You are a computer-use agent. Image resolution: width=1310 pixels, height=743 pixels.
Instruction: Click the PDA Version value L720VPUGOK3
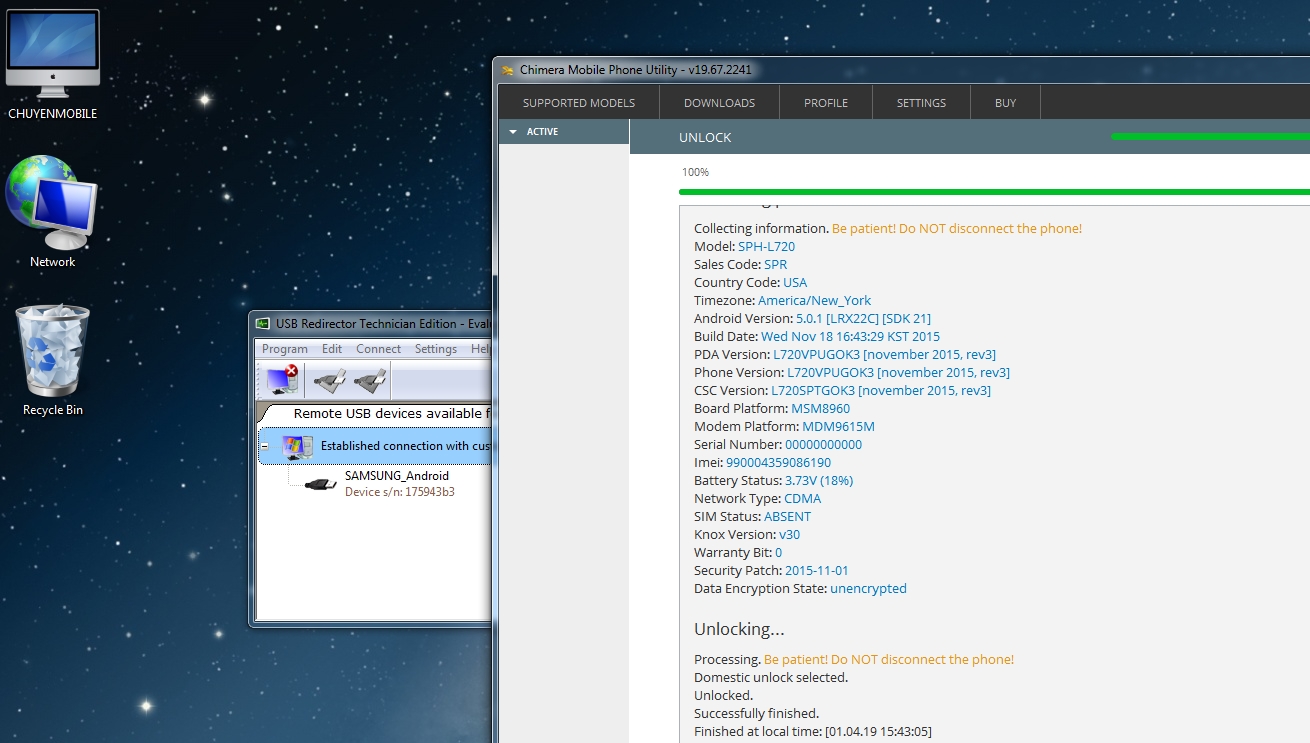[884, 354]
